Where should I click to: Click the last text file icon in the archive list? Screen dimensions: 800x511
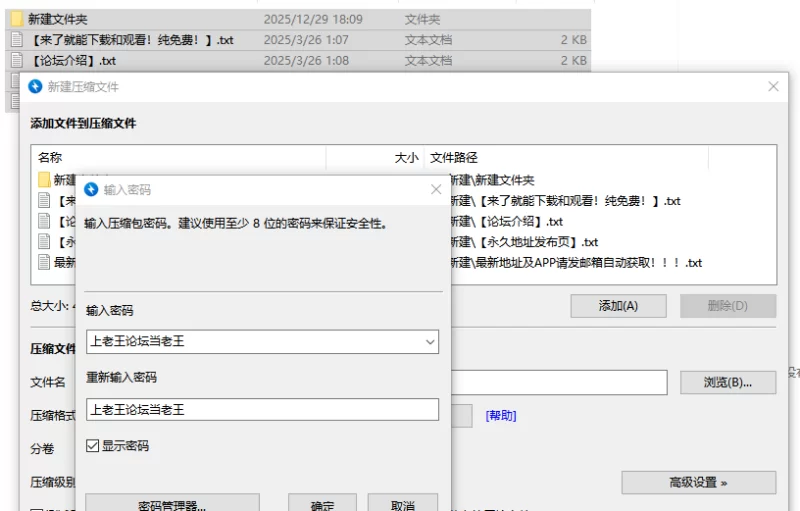(44, 262)
